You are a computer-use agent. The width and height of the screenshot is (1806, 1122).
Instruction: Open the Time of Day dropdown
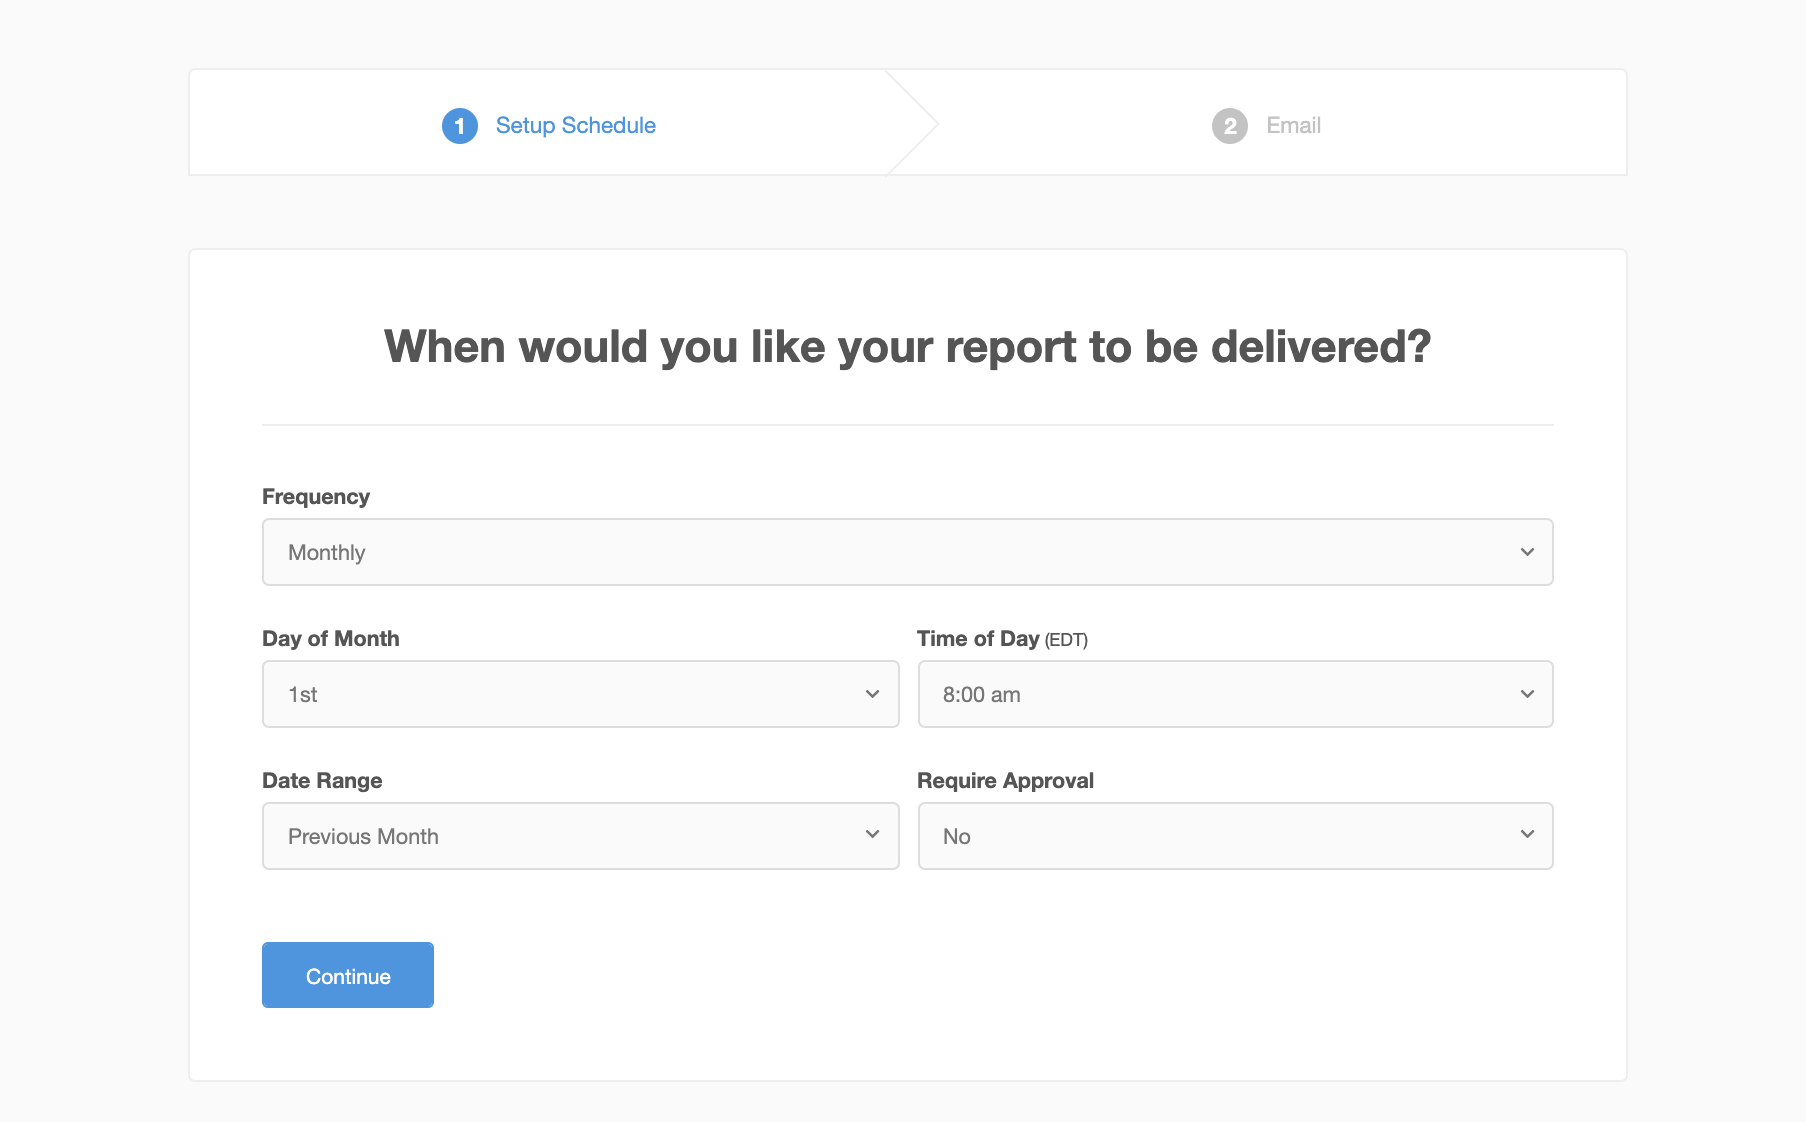click(1235, 694)
